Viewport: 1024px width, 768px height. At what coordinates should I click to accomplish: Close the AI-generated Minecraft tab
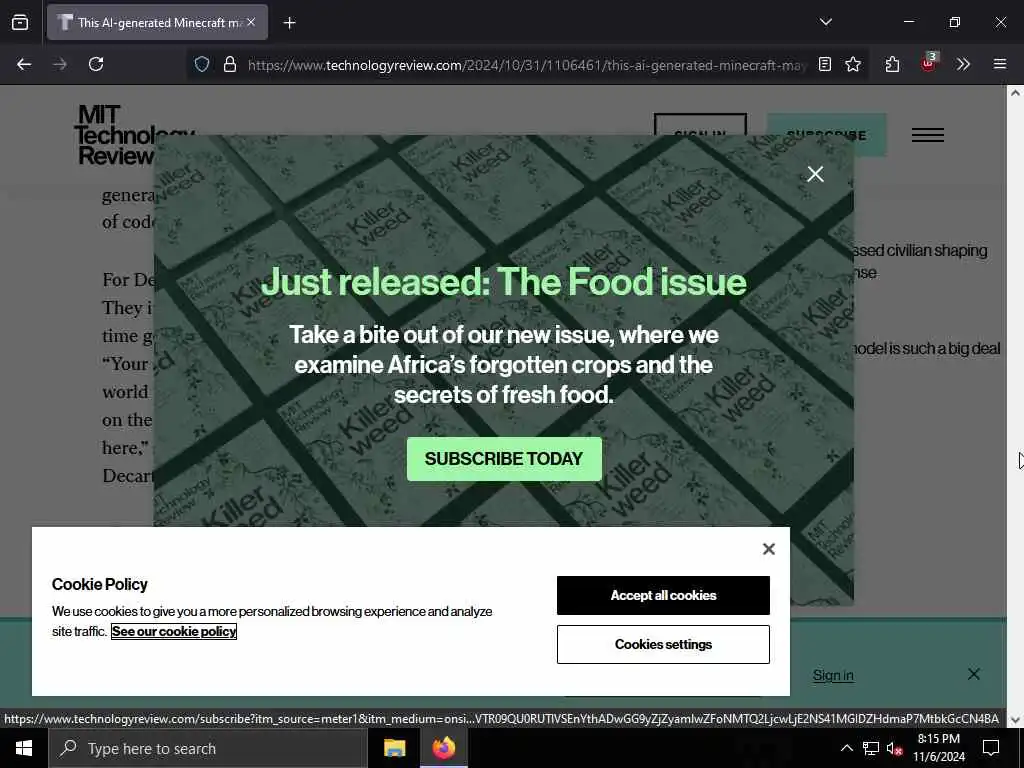pyautogui.click(x=251, y=22)
